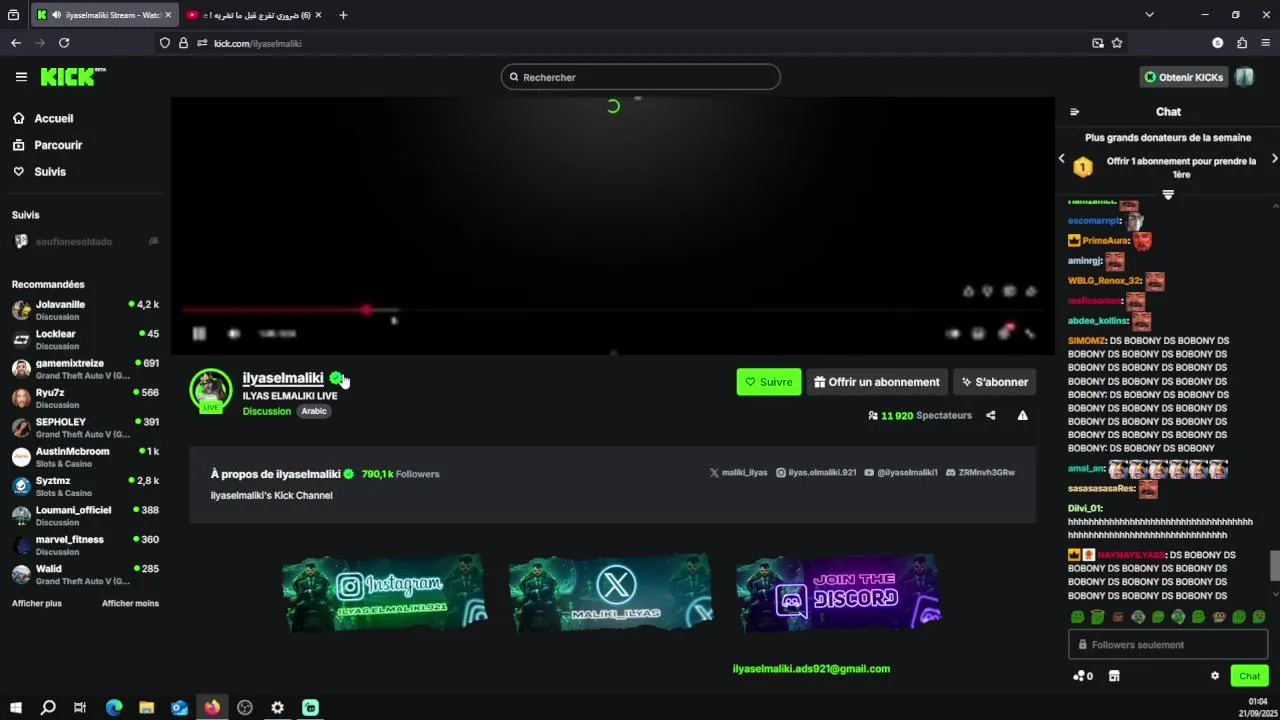Open a new browser tab
This screenshot has height=720, width=1280.
tap(343, 15)
